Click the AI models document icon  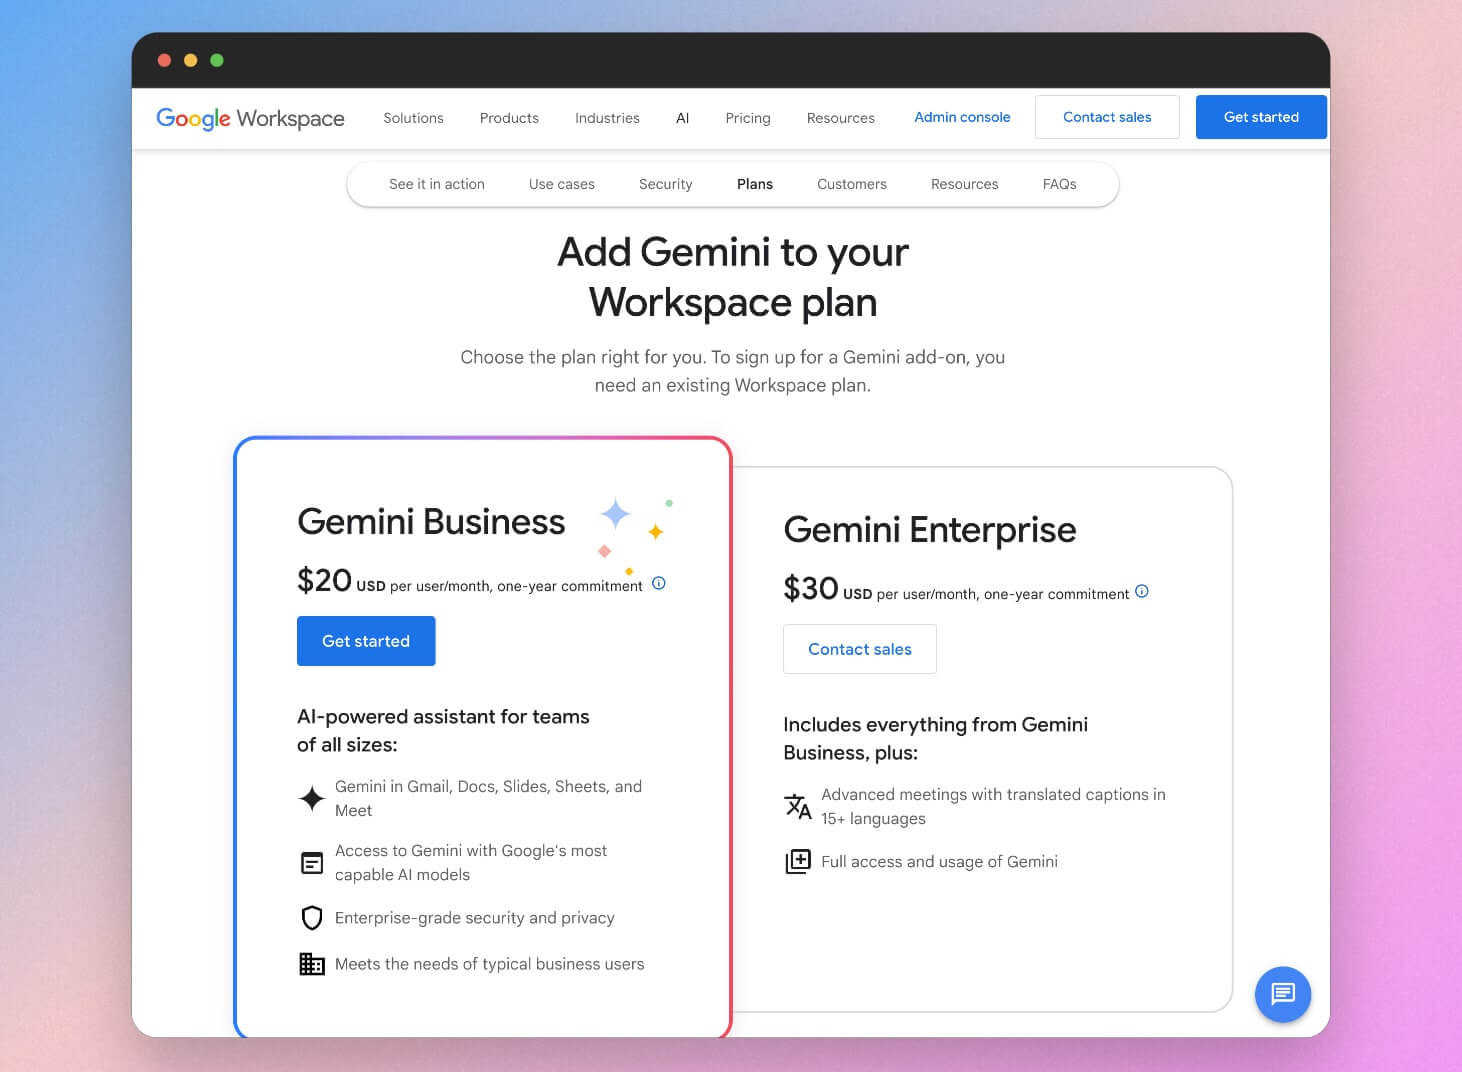click(311, 862)
